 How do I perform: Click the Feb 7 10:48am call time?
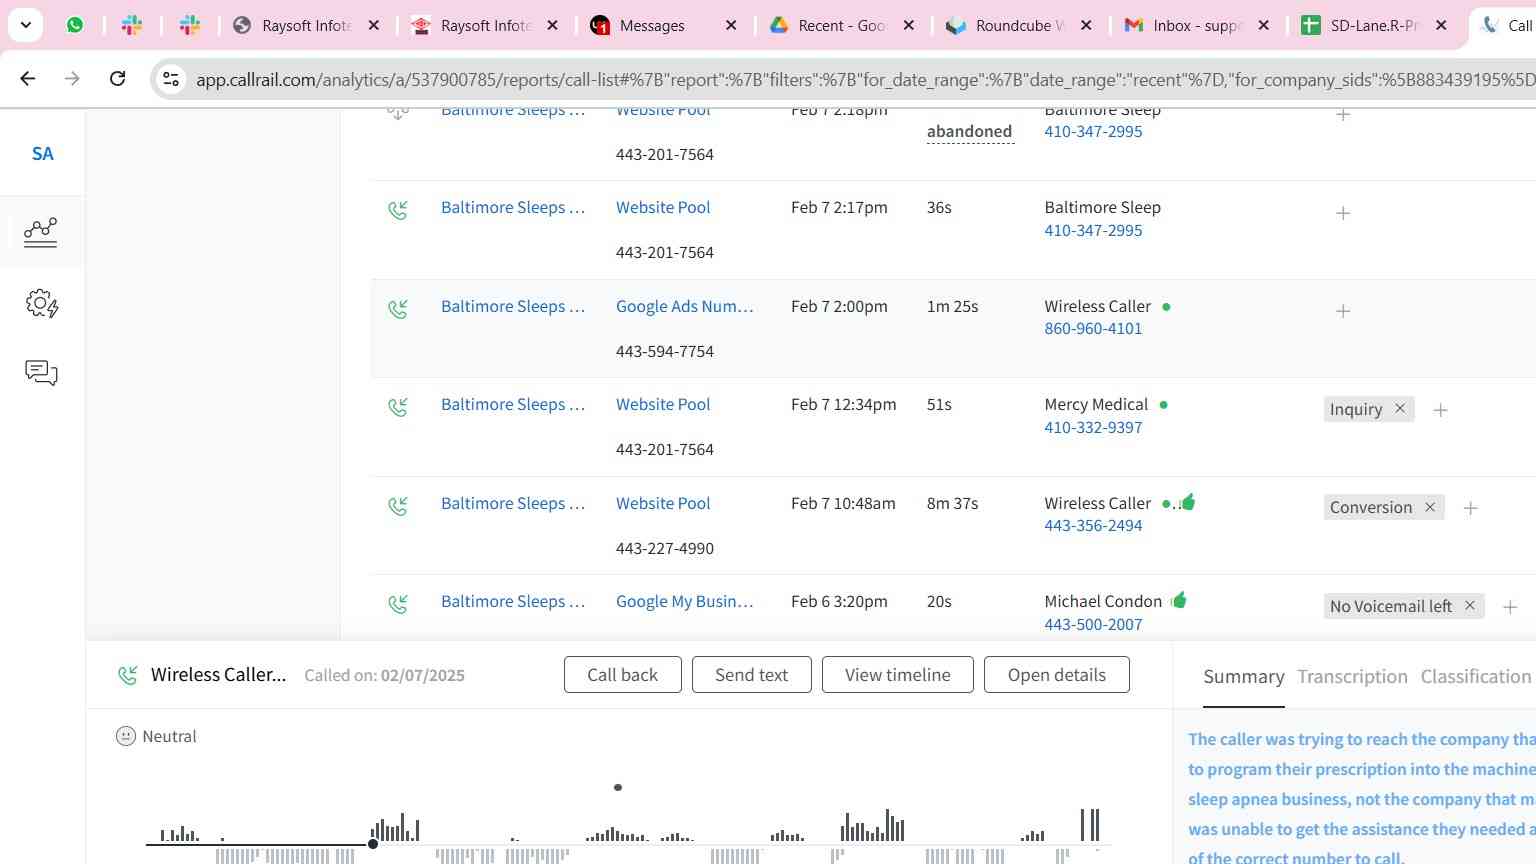pos(843,503)
